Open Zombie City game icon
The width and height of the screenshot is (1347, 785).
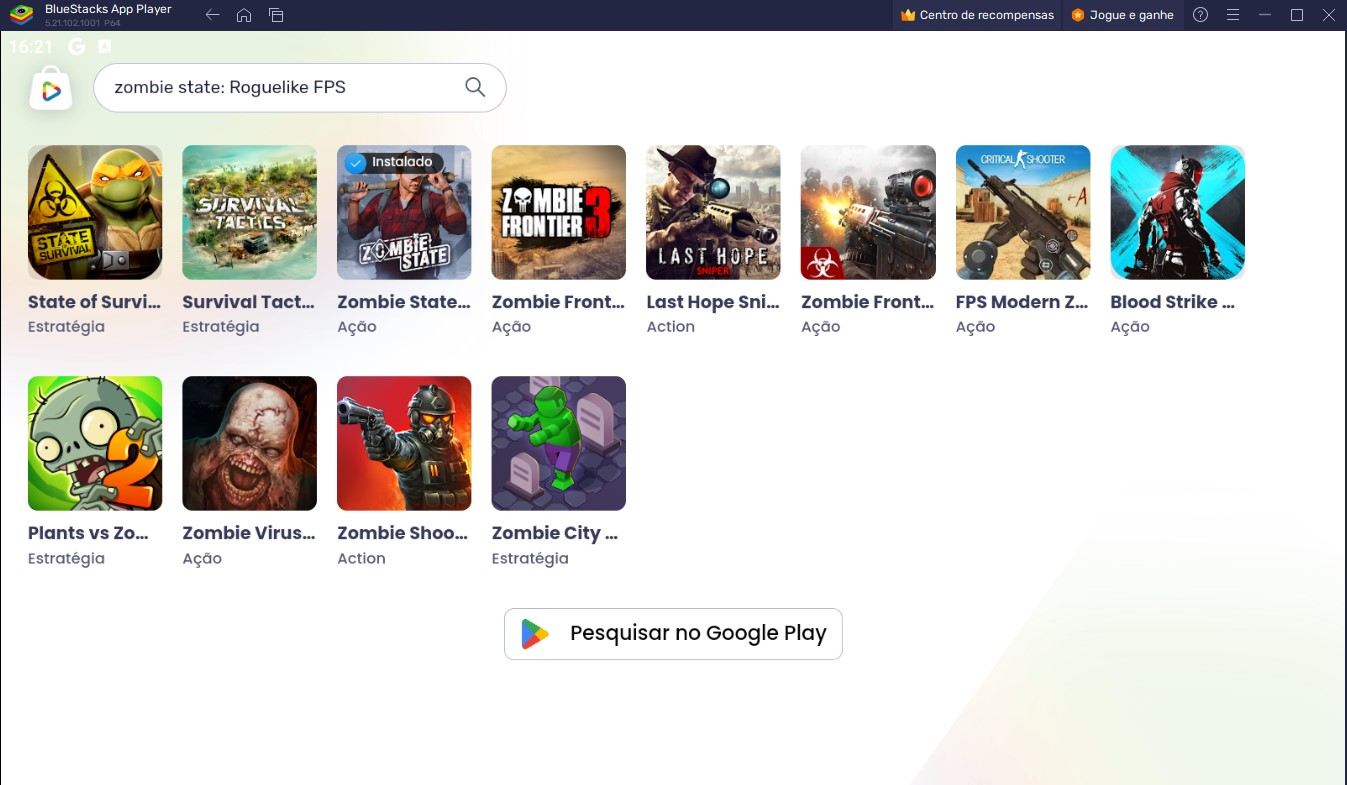tap(559, 443)
